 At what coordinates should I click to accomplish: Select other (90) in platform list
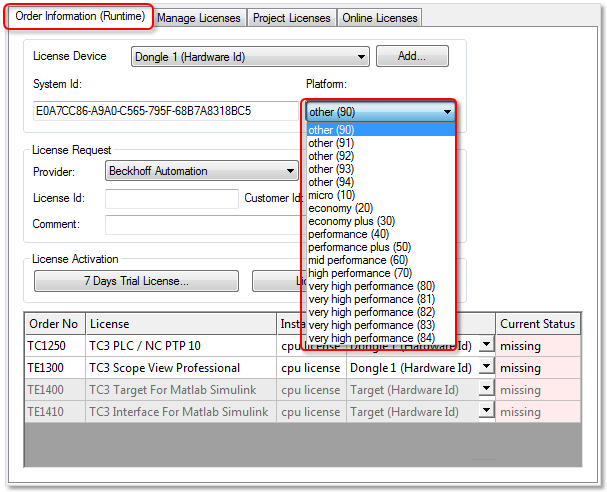(381, 130)
